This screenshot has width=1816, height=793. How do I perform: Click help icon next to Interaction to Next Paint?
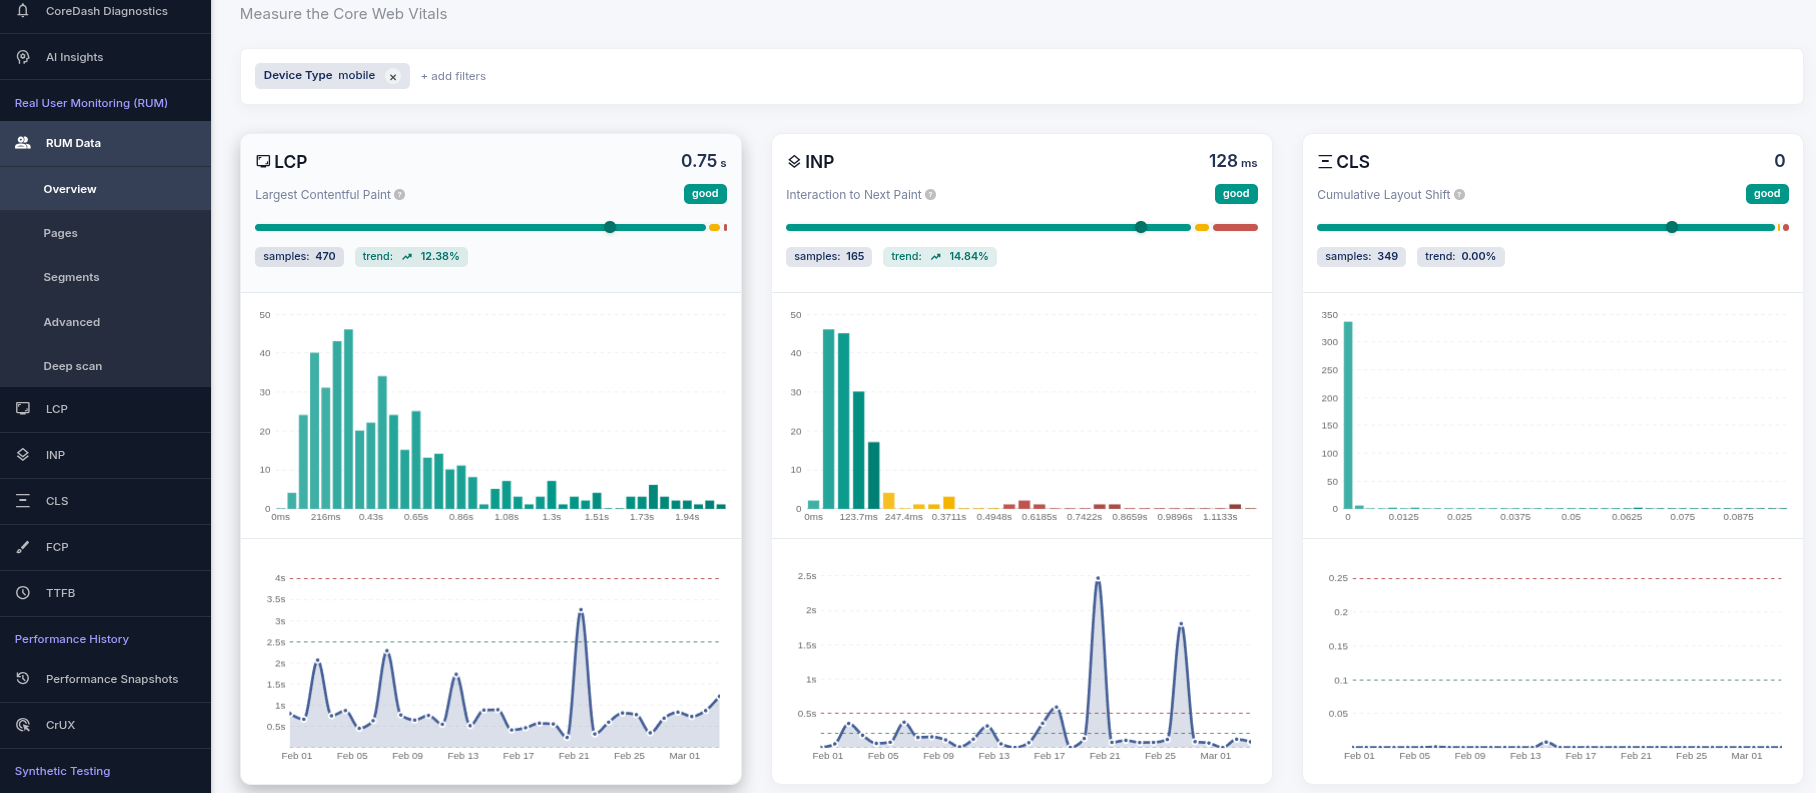click(931, 195)
